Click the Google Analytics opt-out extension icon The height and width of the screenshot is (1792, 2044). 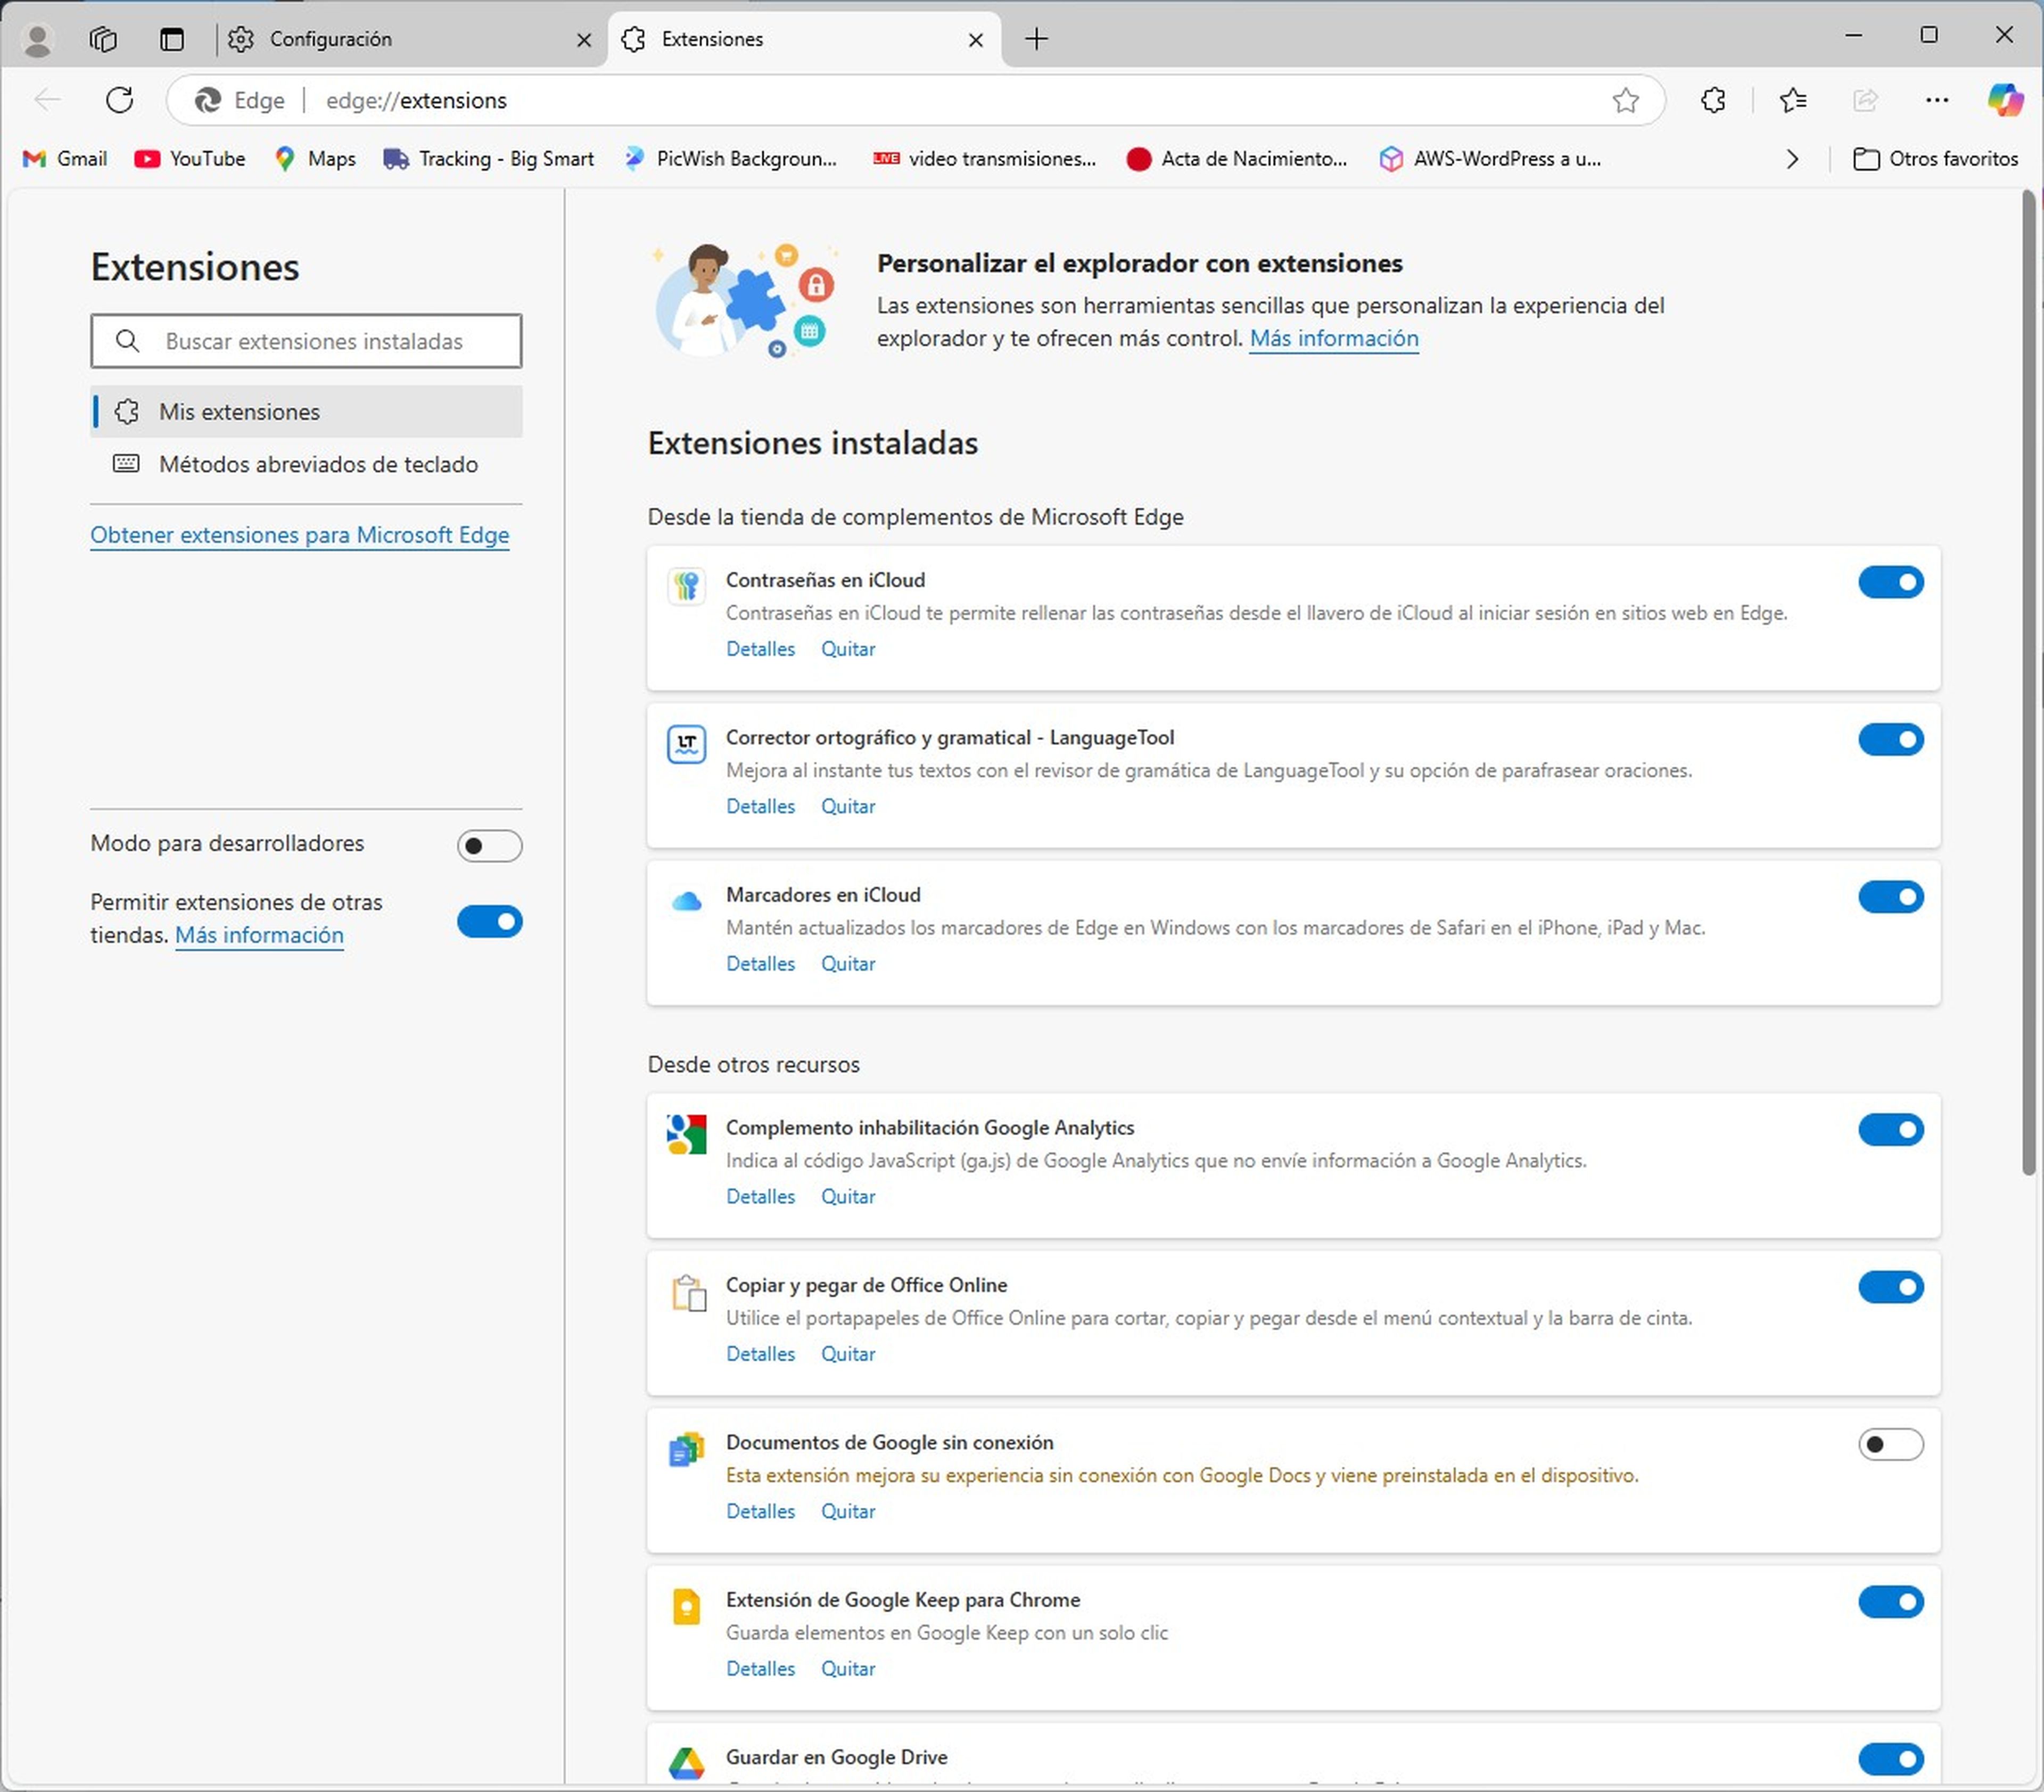[686, 1134]
